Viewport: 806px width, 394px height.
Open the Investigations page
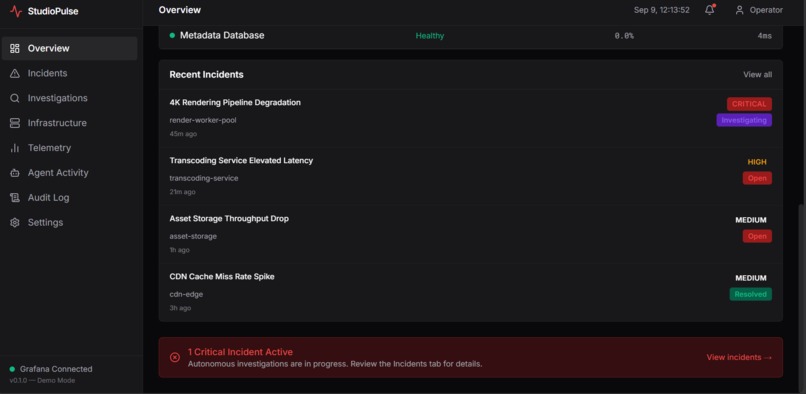pos(69,98)
